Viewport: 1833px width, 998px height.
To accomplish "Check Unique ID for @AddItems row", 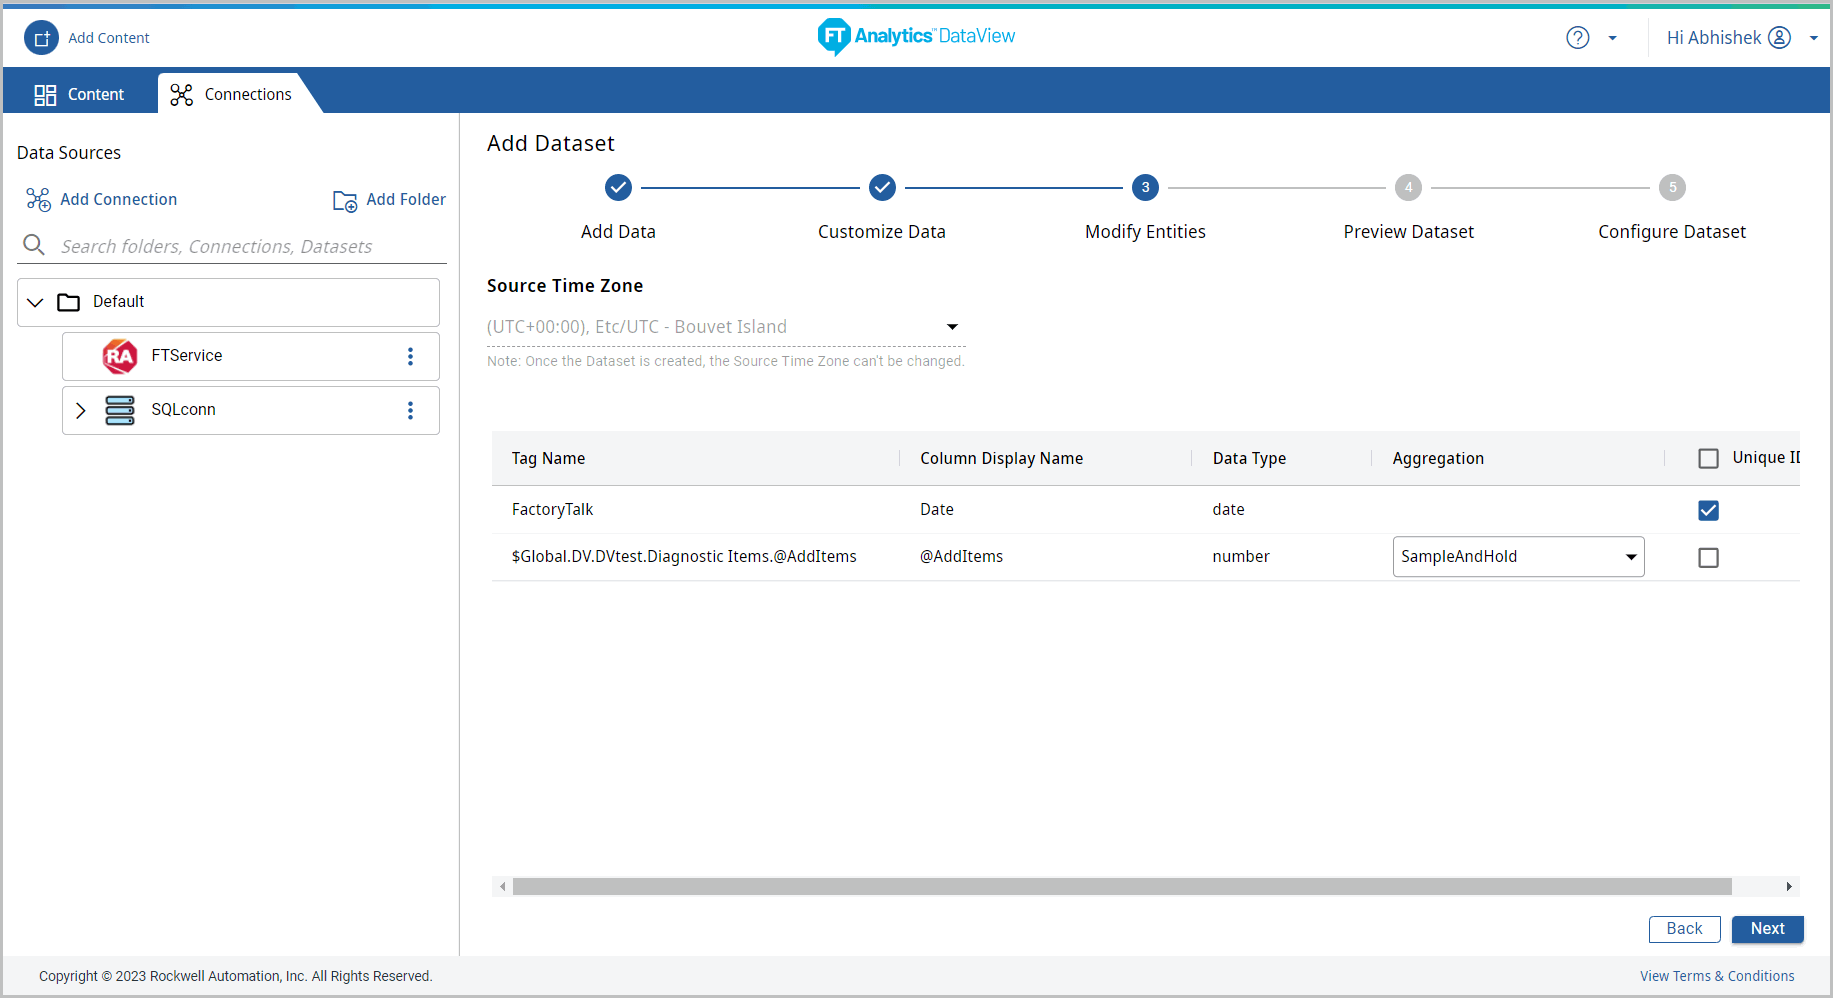I will [x=1708, y=558].
